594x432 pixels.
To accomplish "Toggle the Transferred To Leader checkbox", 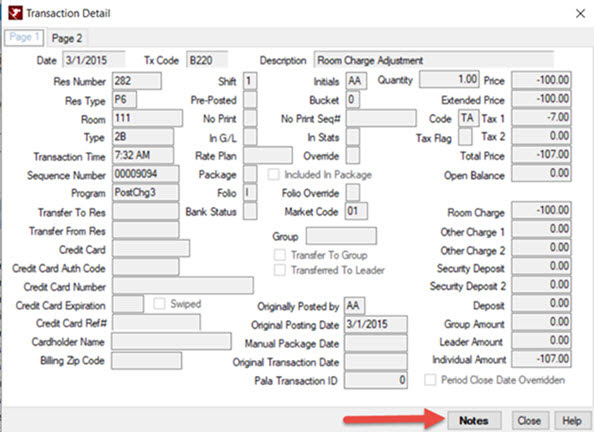I will 280,270.
